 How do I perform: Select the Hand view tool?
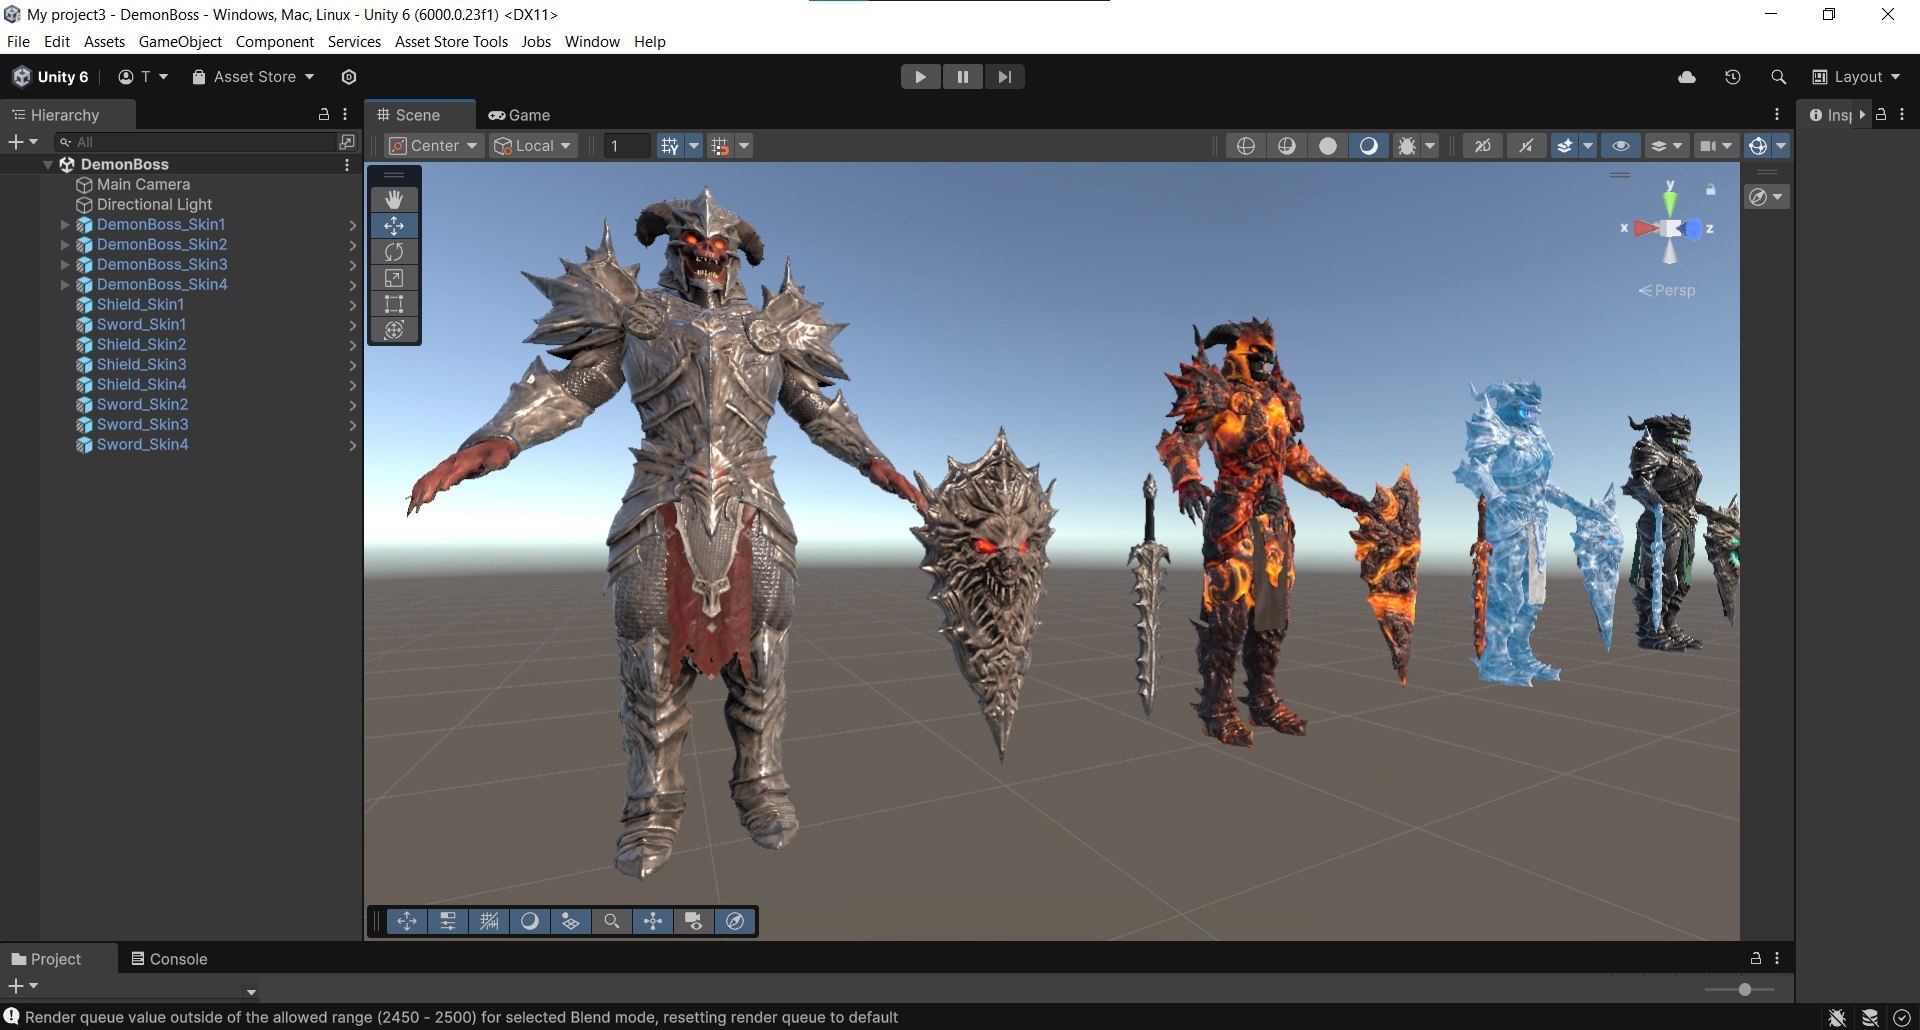tap(394, 199)
